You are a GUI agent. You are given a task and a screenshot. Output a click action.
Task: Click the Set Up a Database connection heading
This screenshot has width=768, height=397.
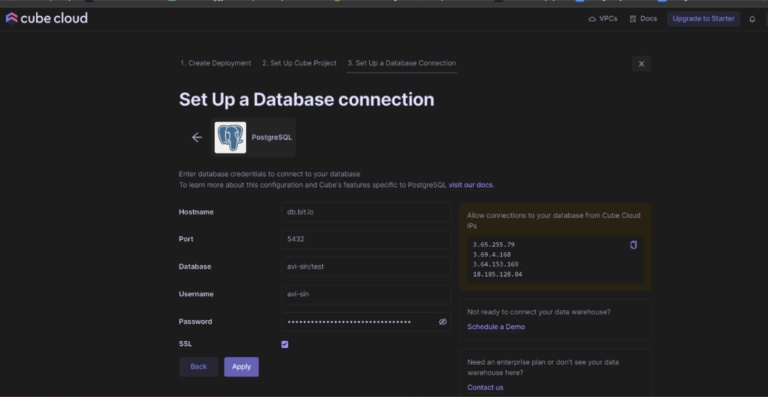(x=307, y=99)
